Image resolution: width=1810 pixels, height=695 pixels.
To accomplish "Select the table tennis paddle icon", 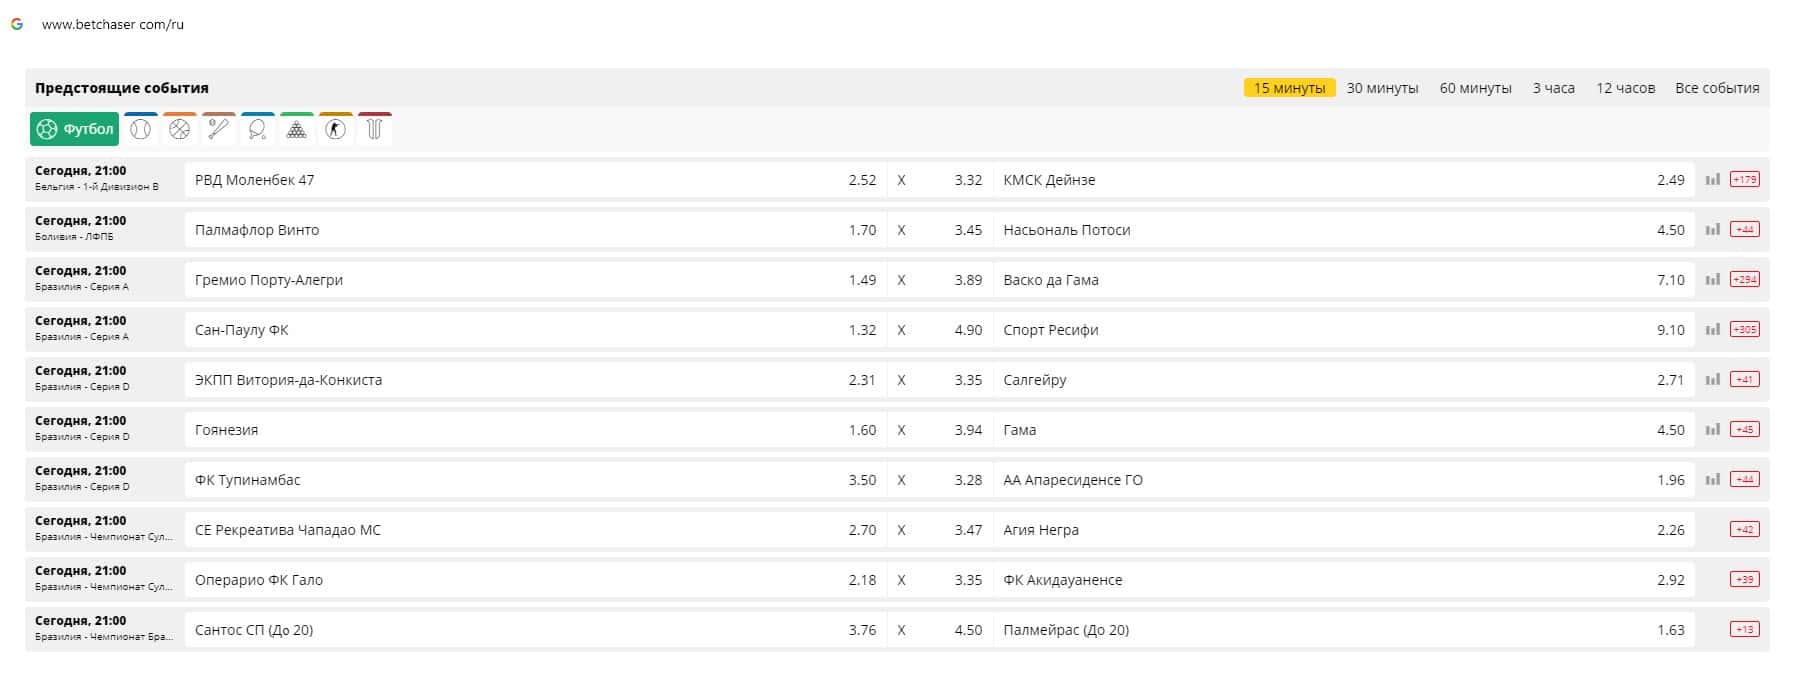I will (x=258, y=130).
